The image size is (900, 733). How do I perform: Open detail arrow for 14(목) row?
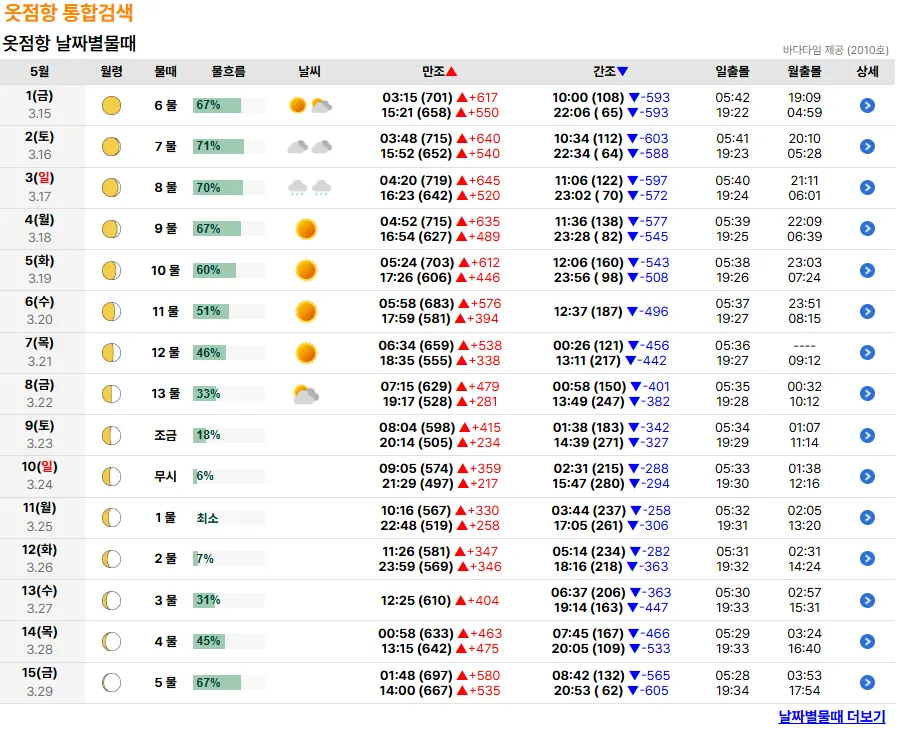coord(867,641)
